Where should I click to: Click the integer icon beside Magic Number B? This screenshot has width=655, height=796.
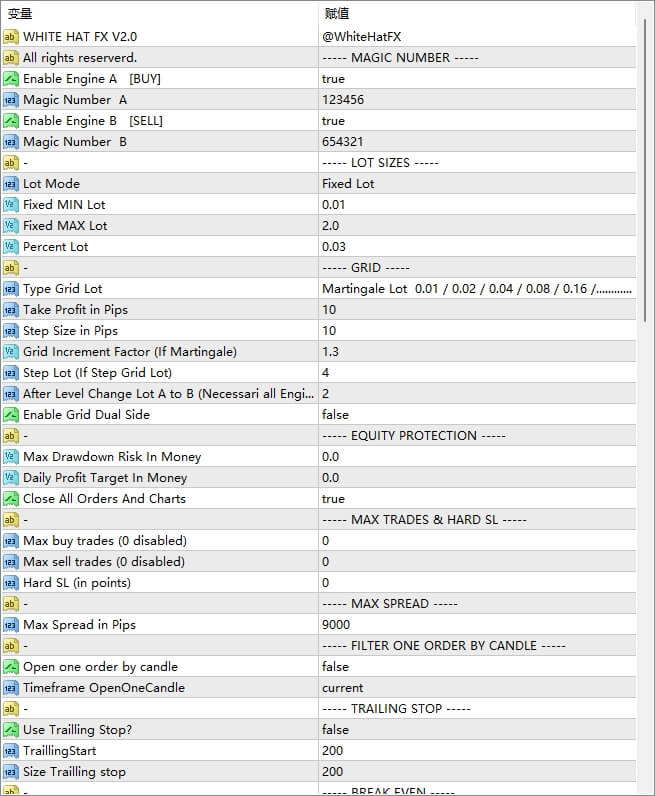tap(10, 142)
